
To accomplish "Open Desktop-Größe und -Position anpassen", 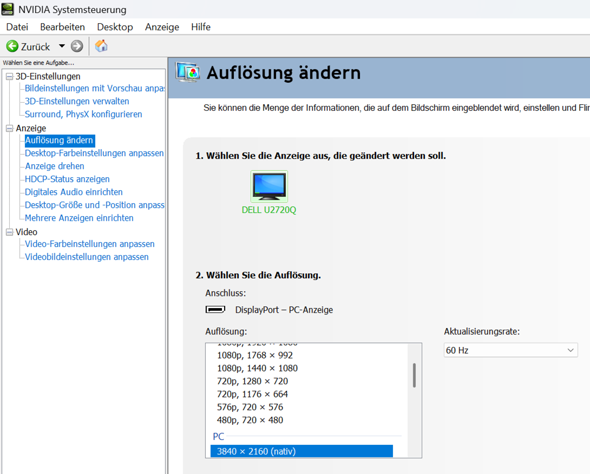I will pos(94,205).
